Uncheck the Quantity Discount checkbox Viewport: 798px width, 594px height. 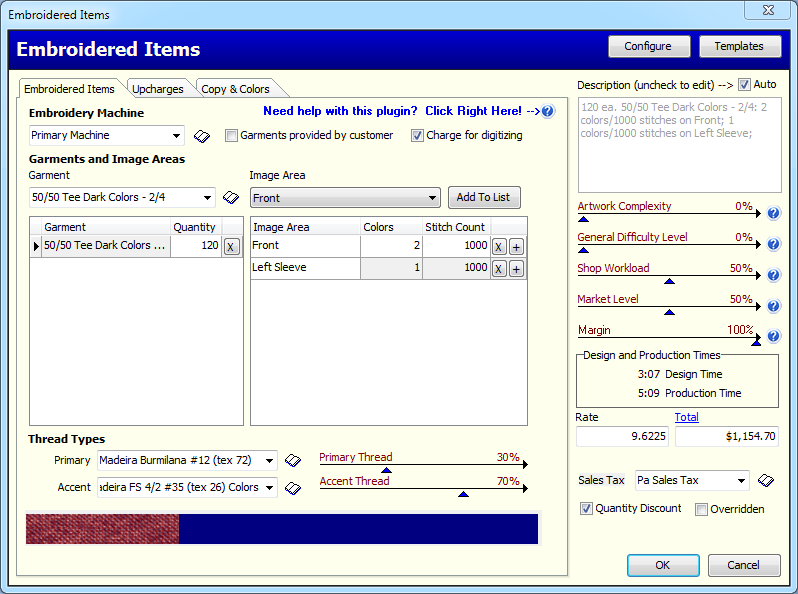(587, 509)
